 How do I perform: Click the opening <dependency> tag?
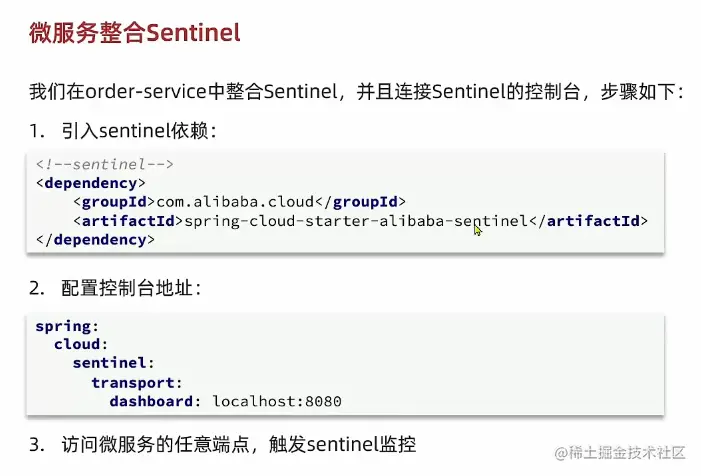(91, 183)
